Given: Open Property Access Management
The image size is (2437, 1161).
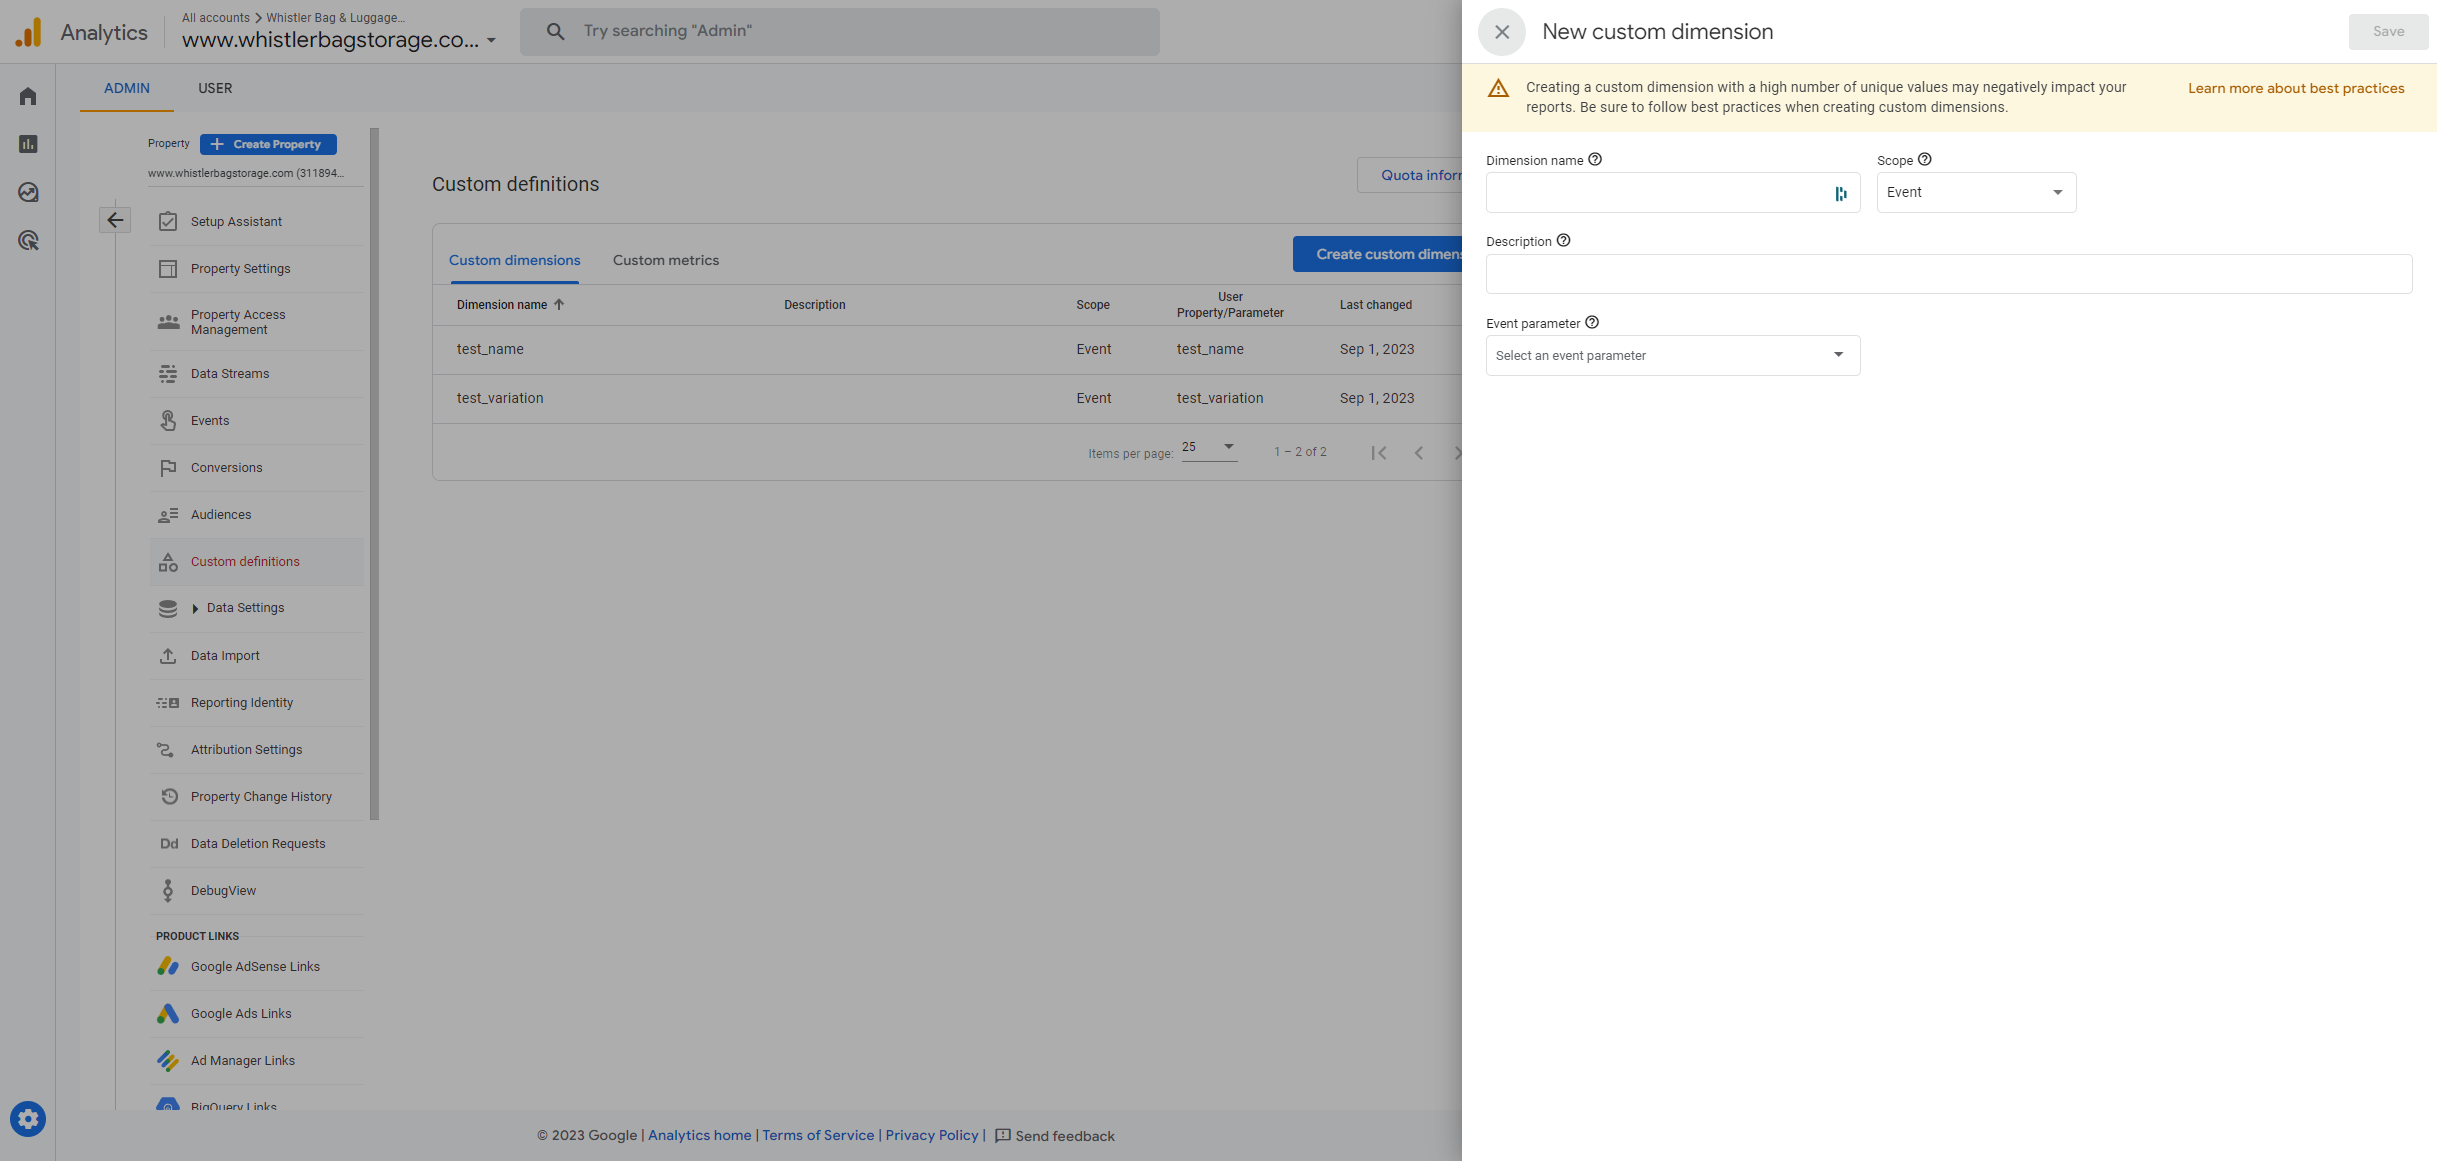Looking at the screenshot, I should (x=257, y=322).
